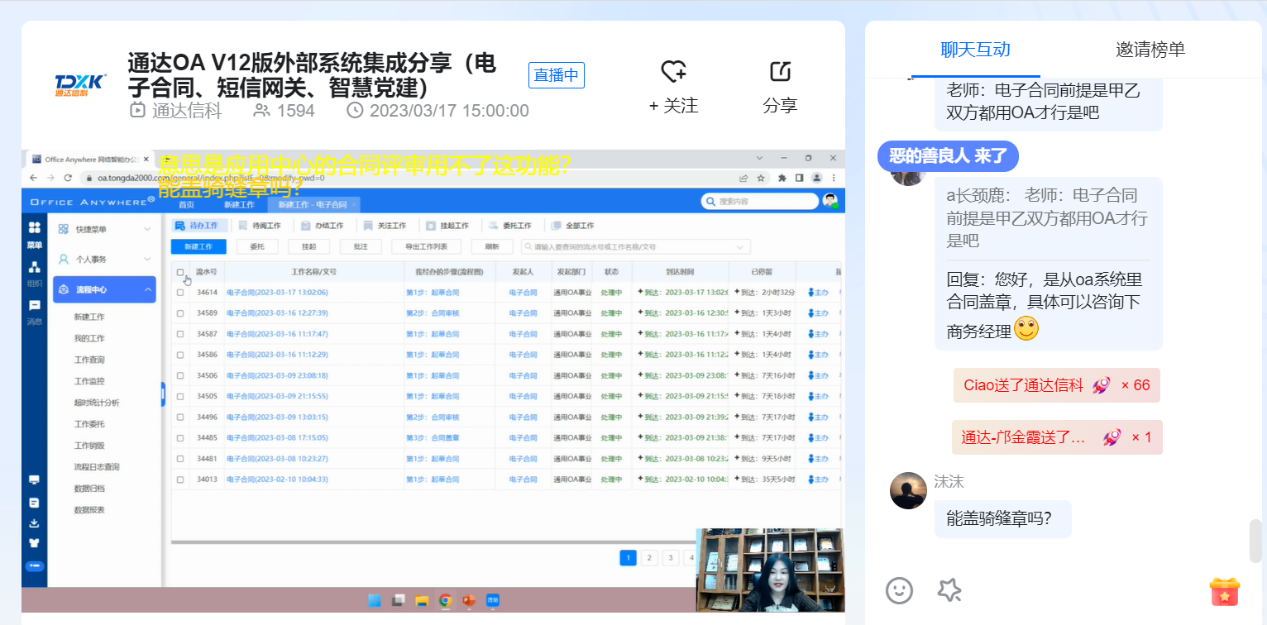Click Windows Start icon in video taskbar
This screenshot has width=1267, height=625.
click(x=374, y=600)
